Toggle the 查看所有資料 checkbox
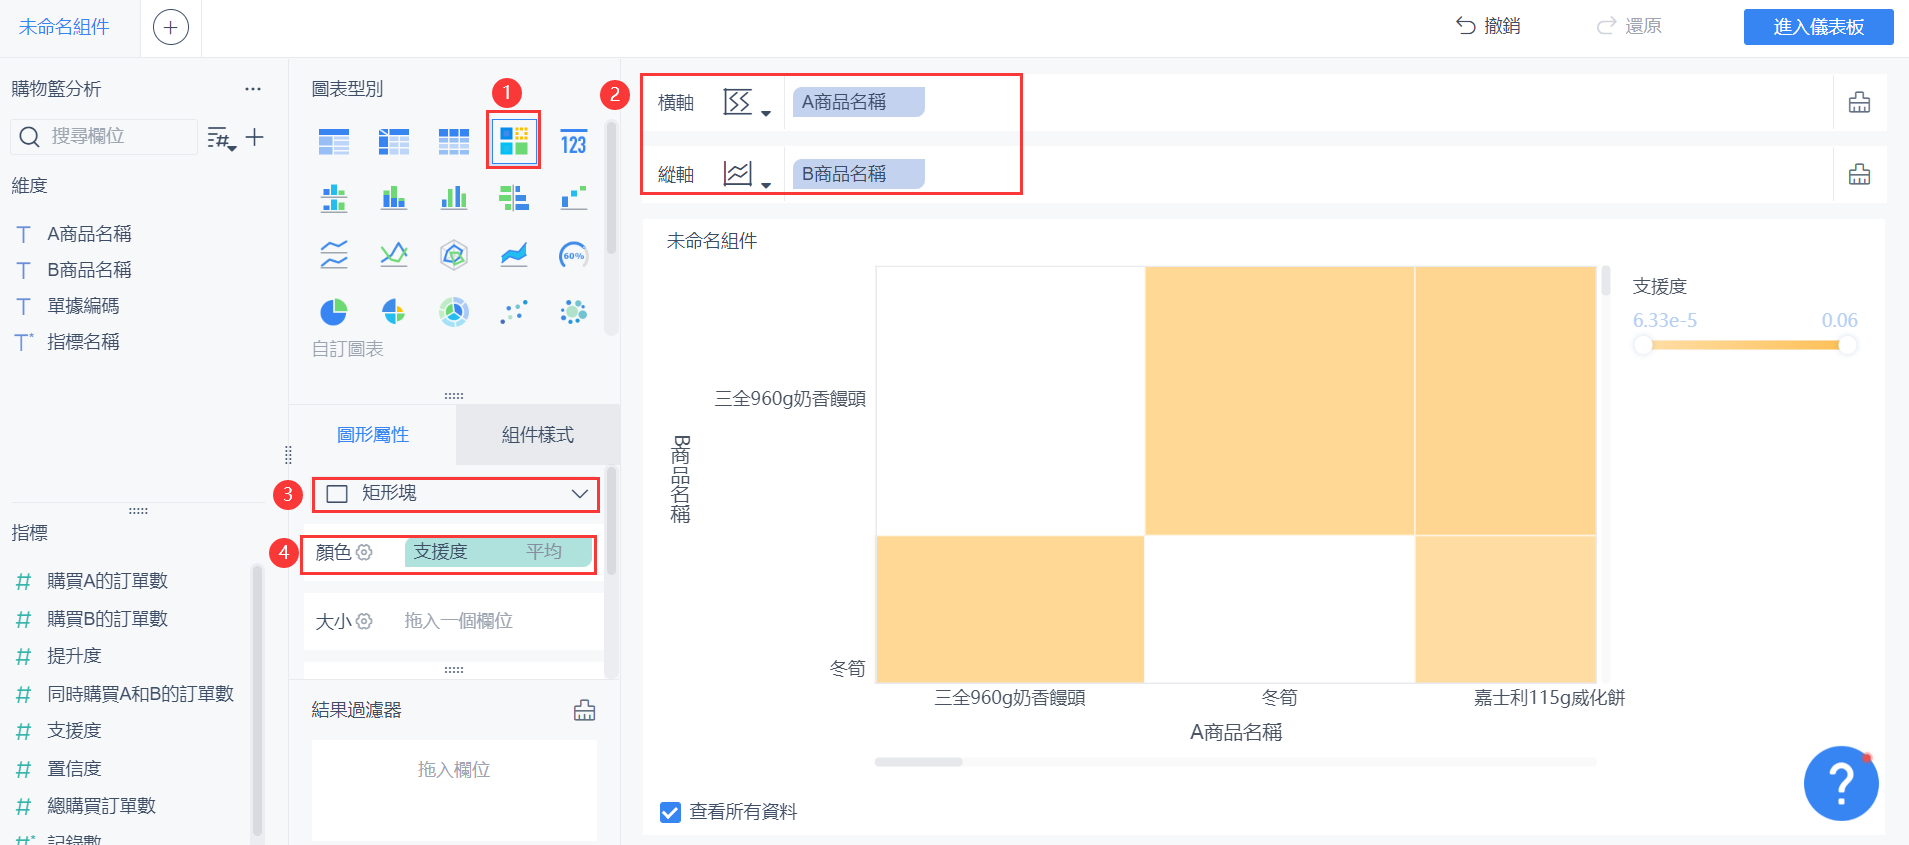The height and width of the screenshot is (845, 1909). pyautogui.click(x=670, y=812)
